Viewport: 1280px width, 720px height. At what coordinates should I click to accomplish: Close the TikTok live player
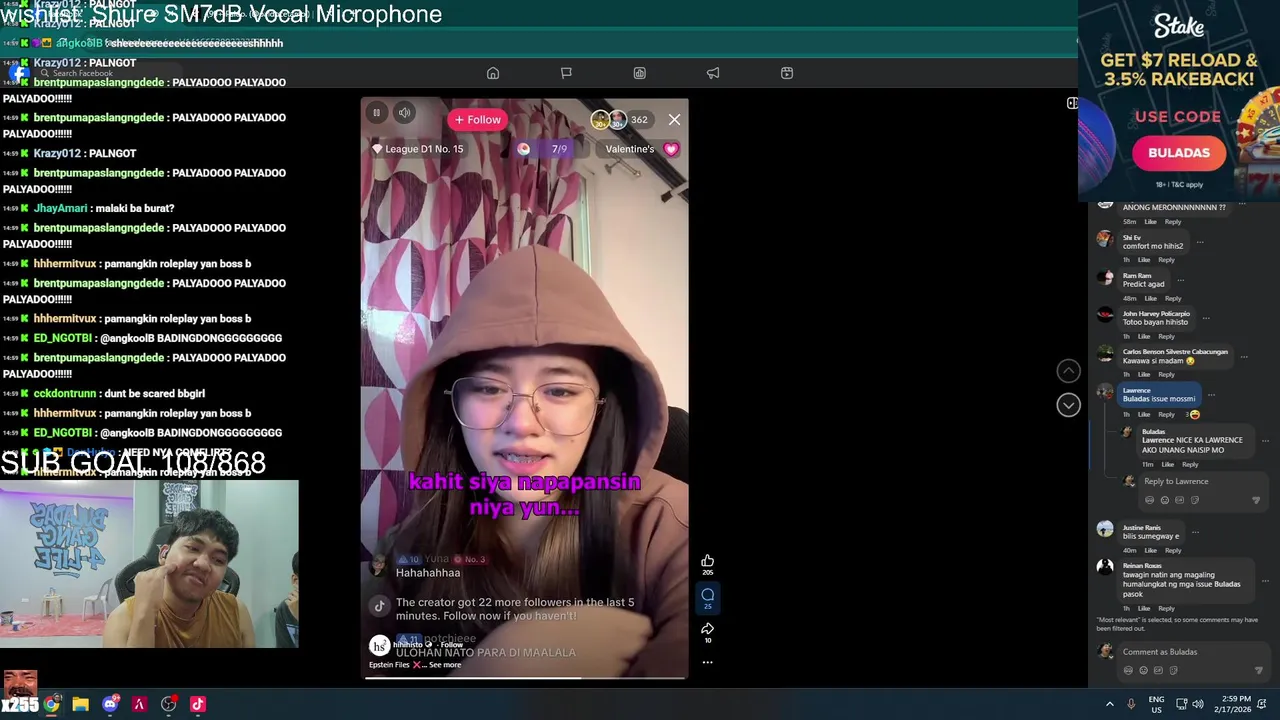[x=674, y=120]
